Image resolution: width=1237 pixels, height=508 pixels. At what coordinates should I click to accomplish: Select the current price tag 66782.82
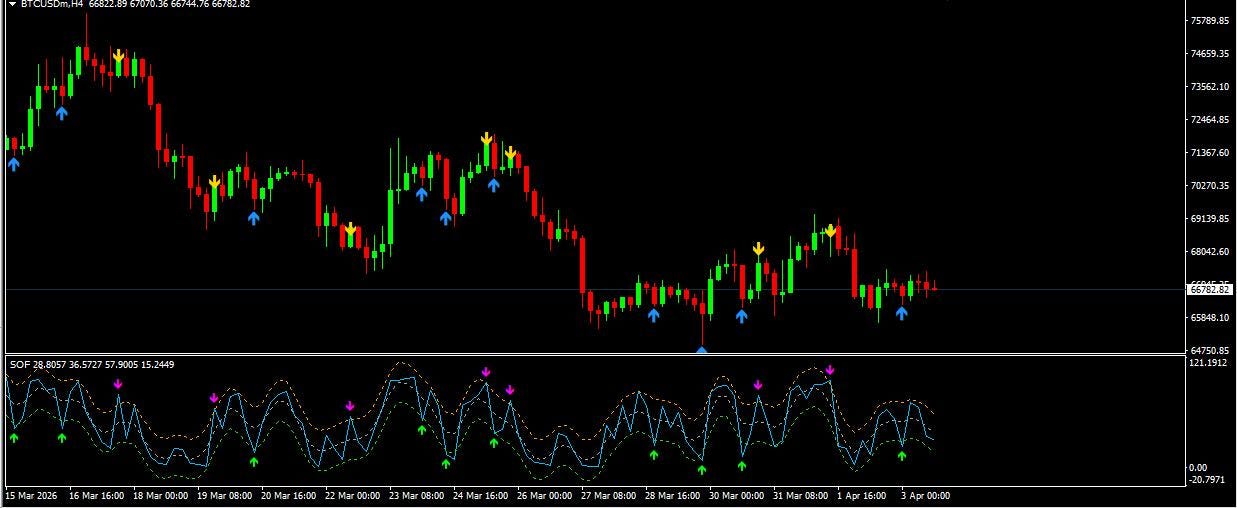pos(1209,290)
